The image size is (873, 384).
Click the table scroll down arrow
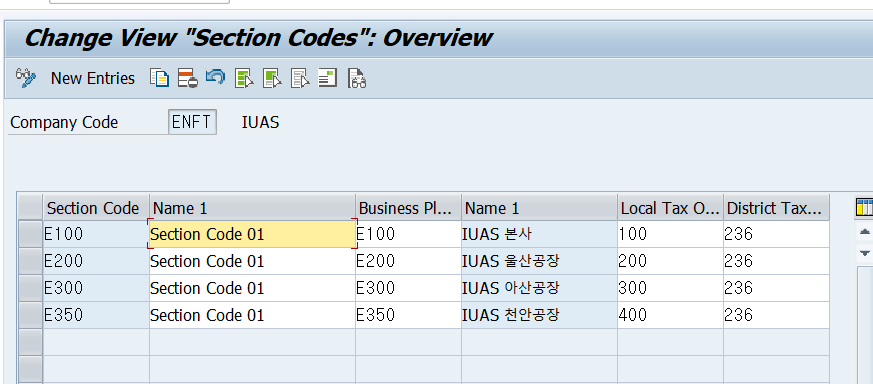point(865,253)
